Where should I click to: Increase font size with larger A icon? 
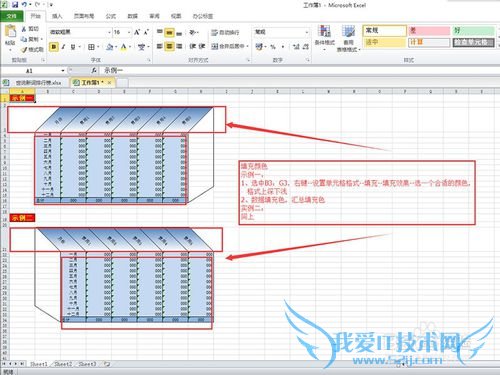137,32
